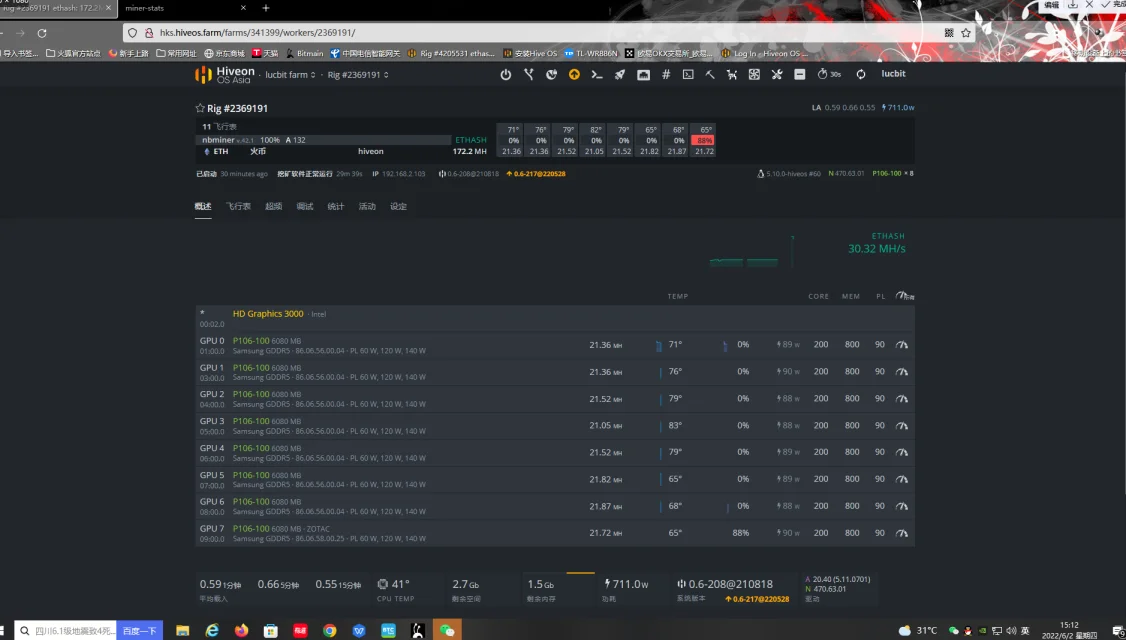Open File Explorer from the taskbar
The image size is (1126, 640).
point(182,631)
